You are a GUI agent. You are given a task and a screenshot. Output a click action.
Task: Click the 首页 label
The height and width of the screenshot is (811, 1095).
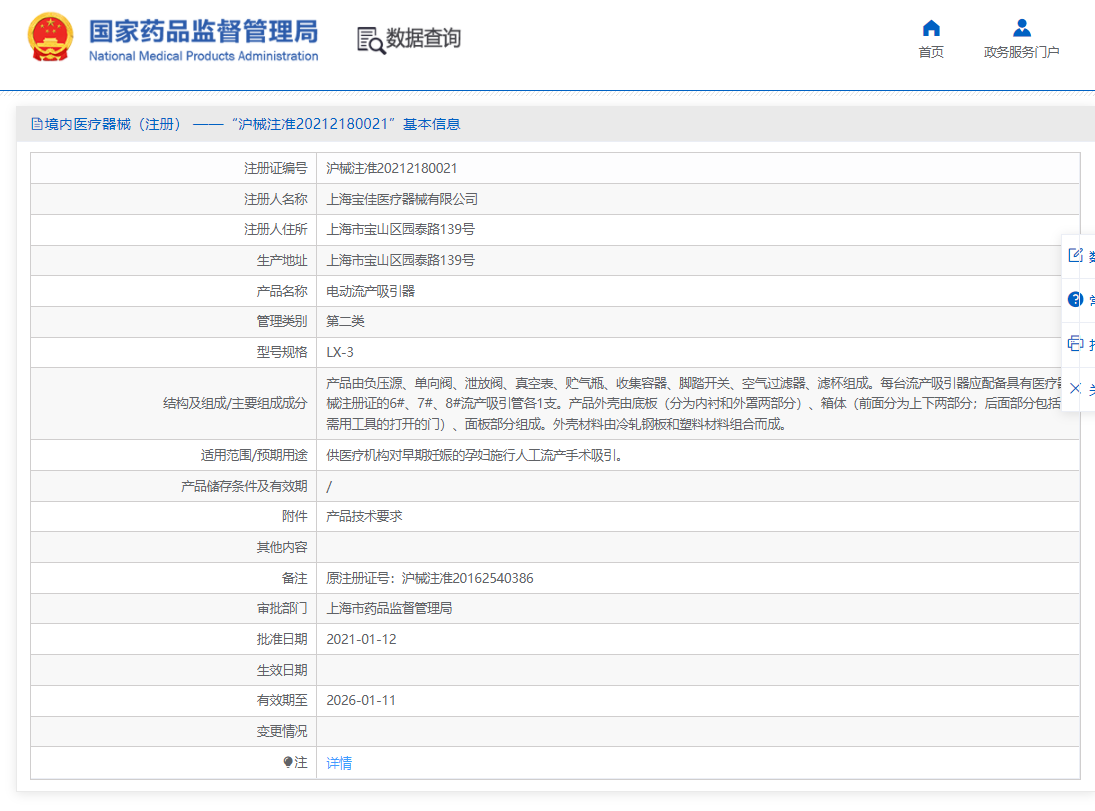931,52
